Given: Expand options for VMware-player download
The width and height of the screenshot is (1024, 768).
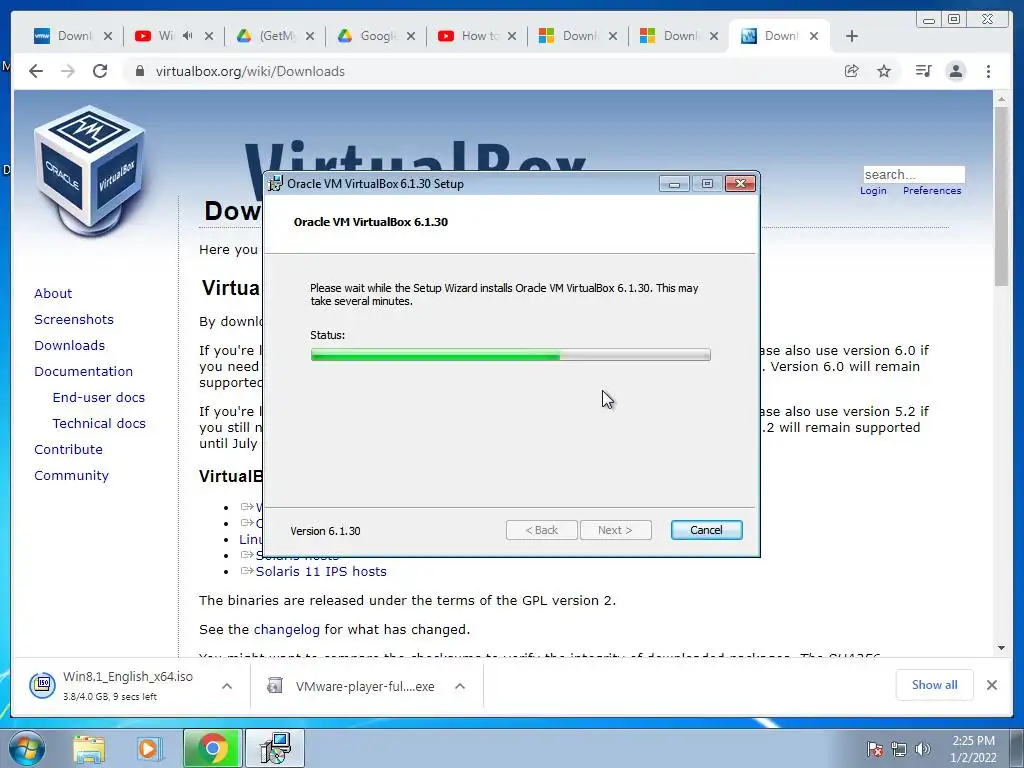Looking at the screenshot, I should [x=460, y=686].
